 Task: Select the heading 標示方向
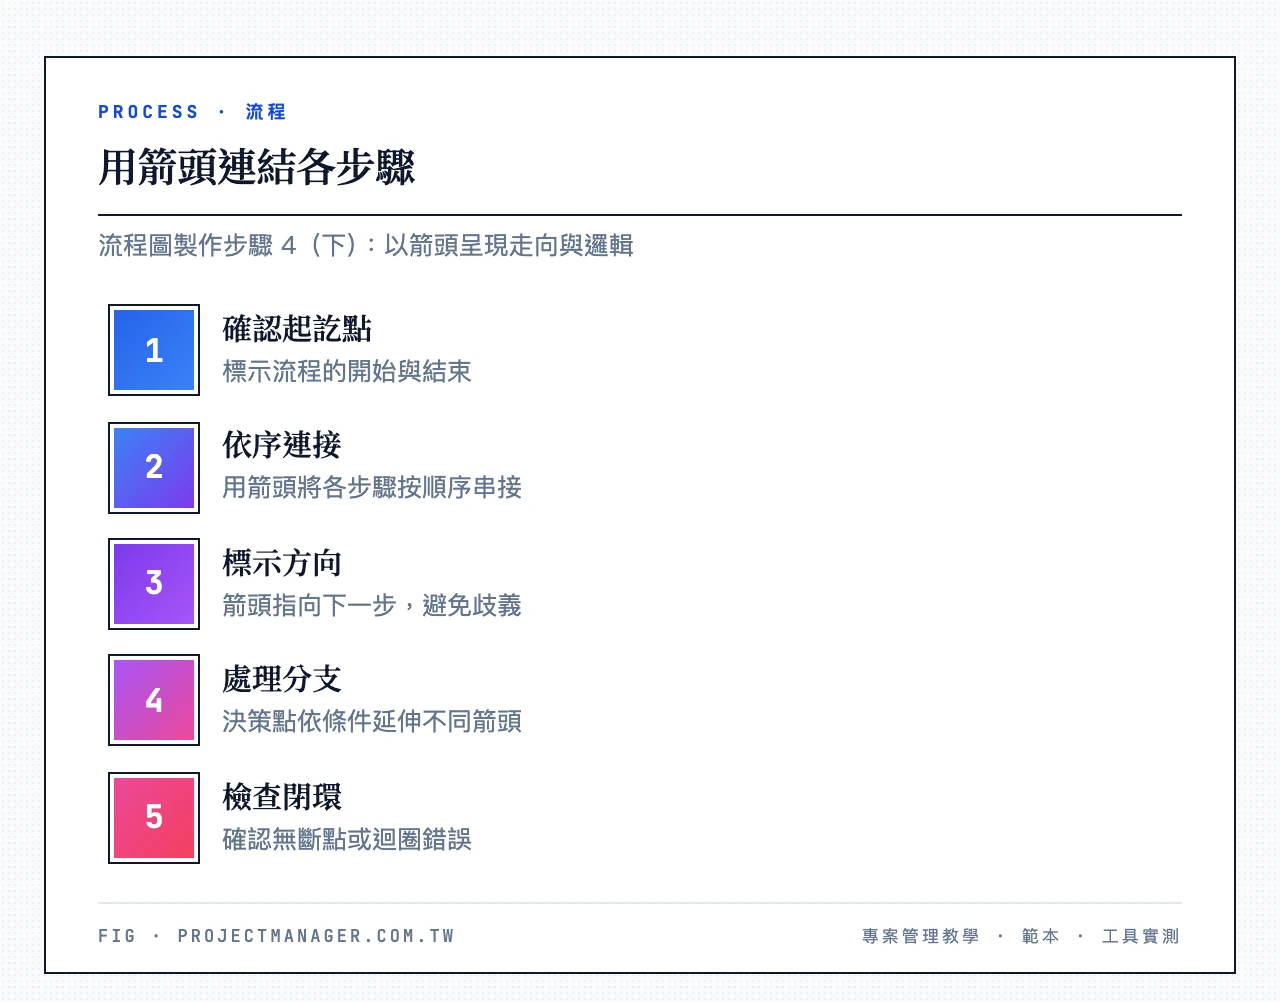coord(282,563)
